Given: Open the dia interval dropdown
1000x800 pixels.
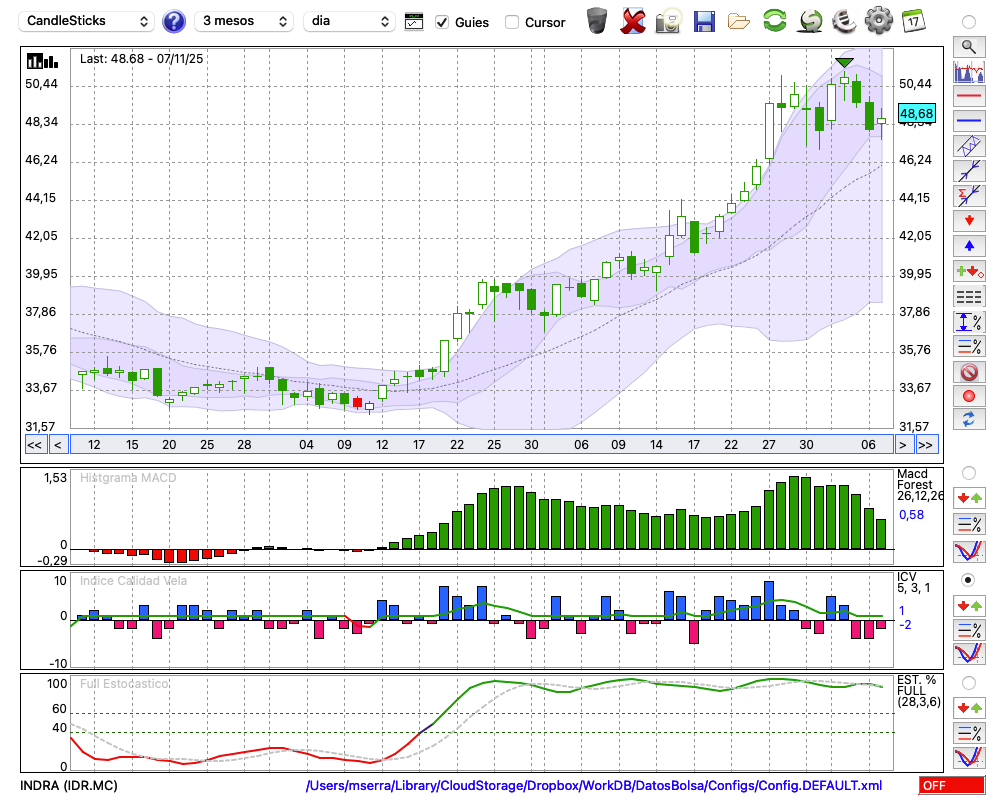Looking at the screenshot, I should tap(349, 21).
